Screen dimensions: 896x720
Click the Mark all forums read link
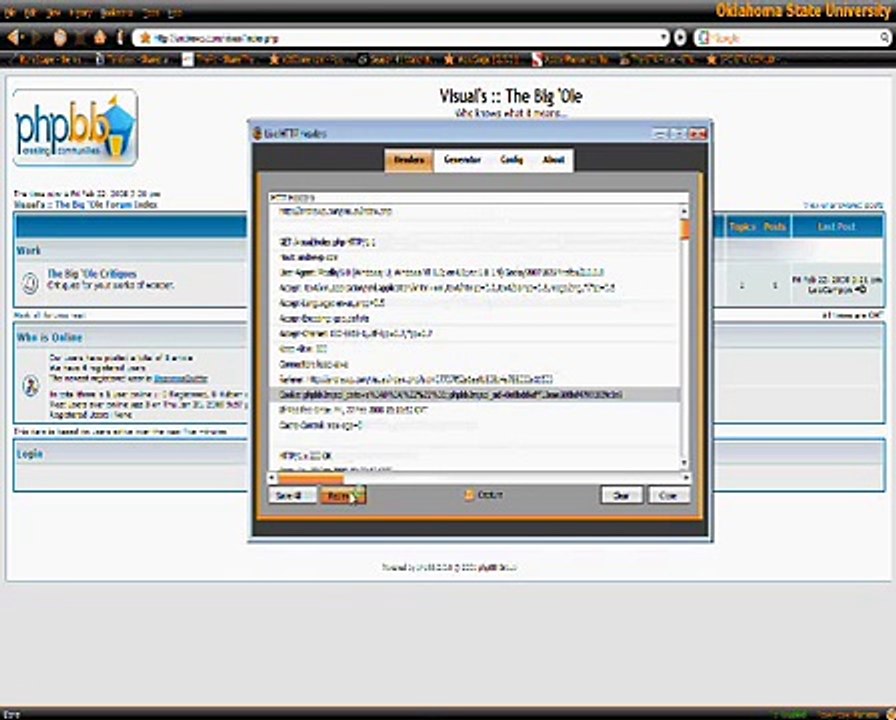coord(50,315)
